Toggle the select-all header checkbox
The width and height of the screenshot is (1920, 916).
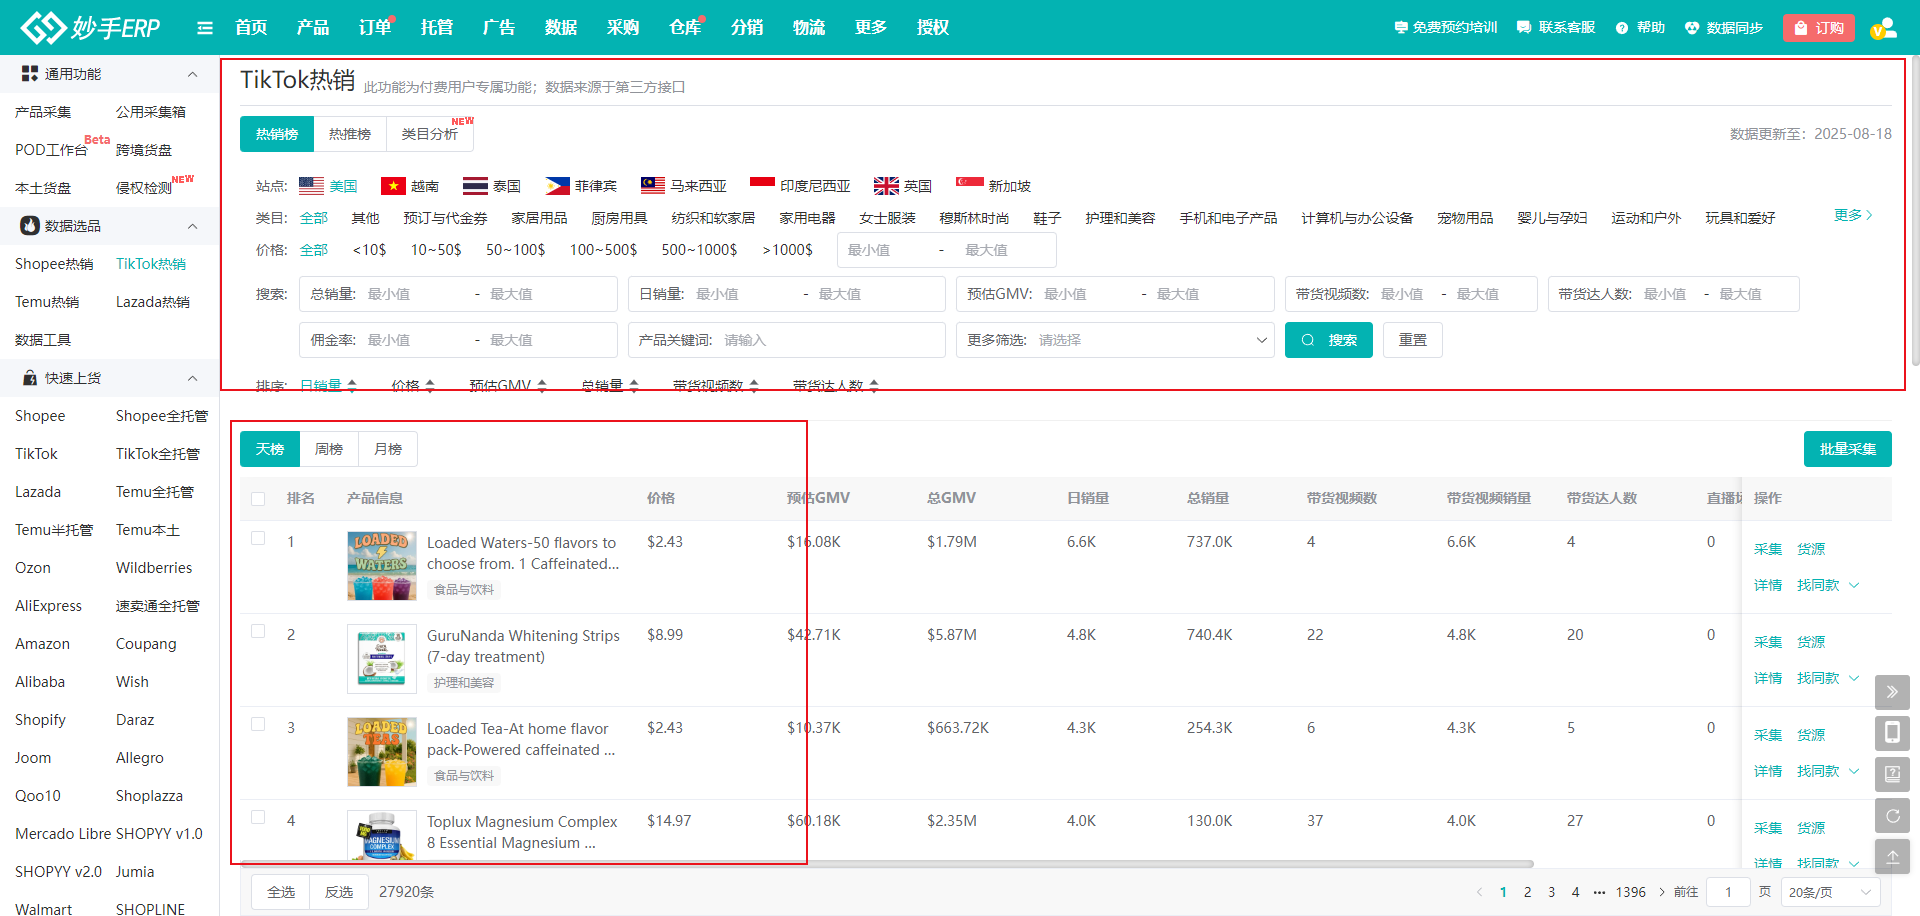[258, 498]
